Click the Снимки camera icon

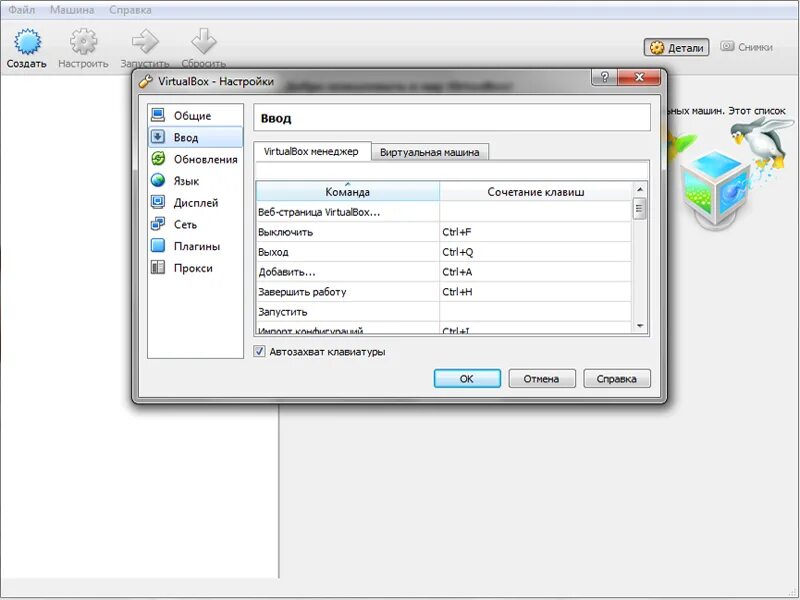coord(727,46)
